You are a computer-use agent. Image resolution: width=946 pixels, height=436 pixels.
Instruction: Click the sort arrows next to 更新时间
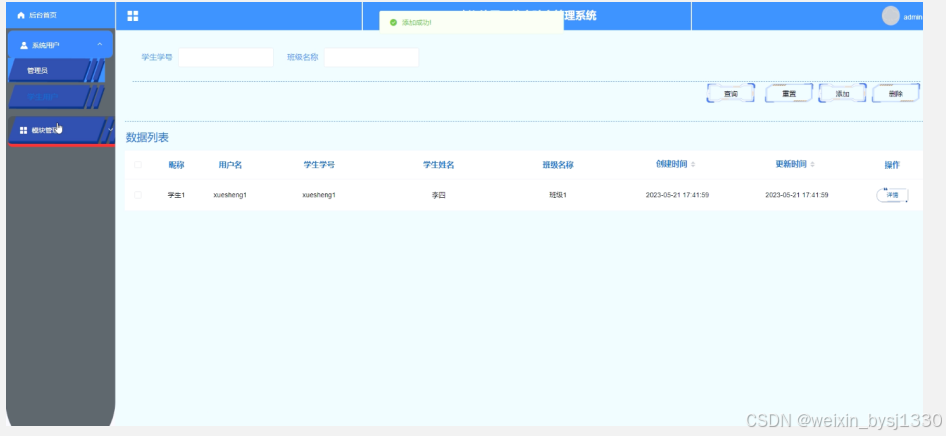pos(812,165)
